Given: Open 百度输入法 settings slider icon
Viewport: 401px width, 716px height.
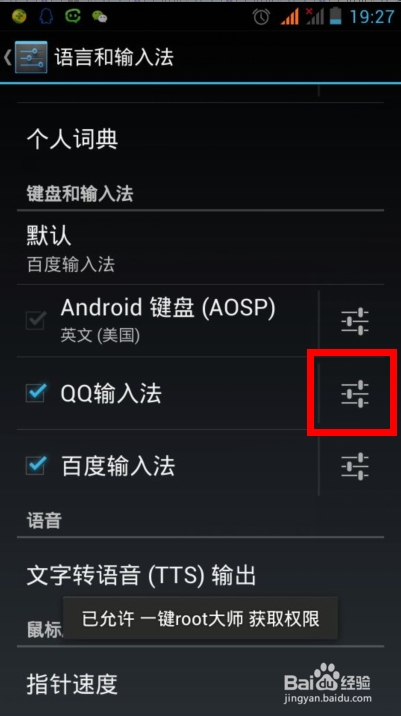Looking at the screenshot, I should tap(355, 466).
